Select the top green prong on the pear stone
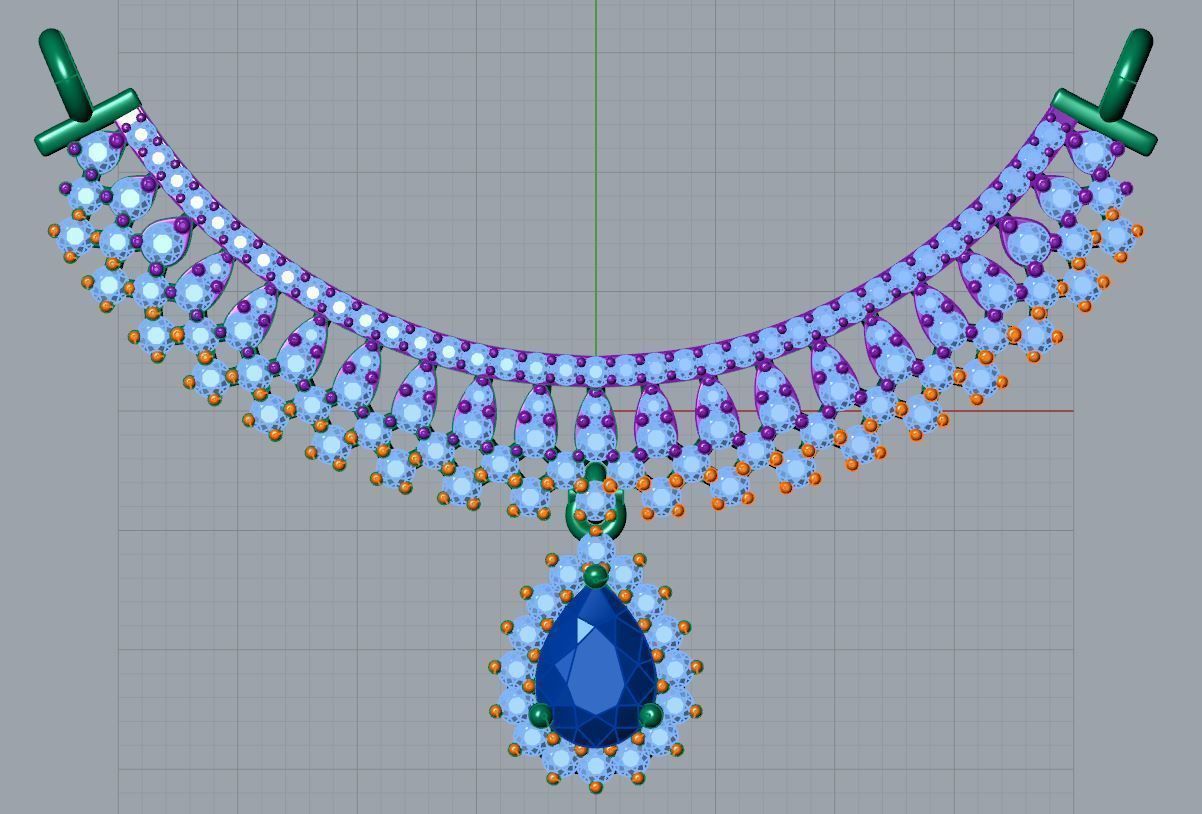Screen dimensions: 1202x814 click(x=595, y=576)
